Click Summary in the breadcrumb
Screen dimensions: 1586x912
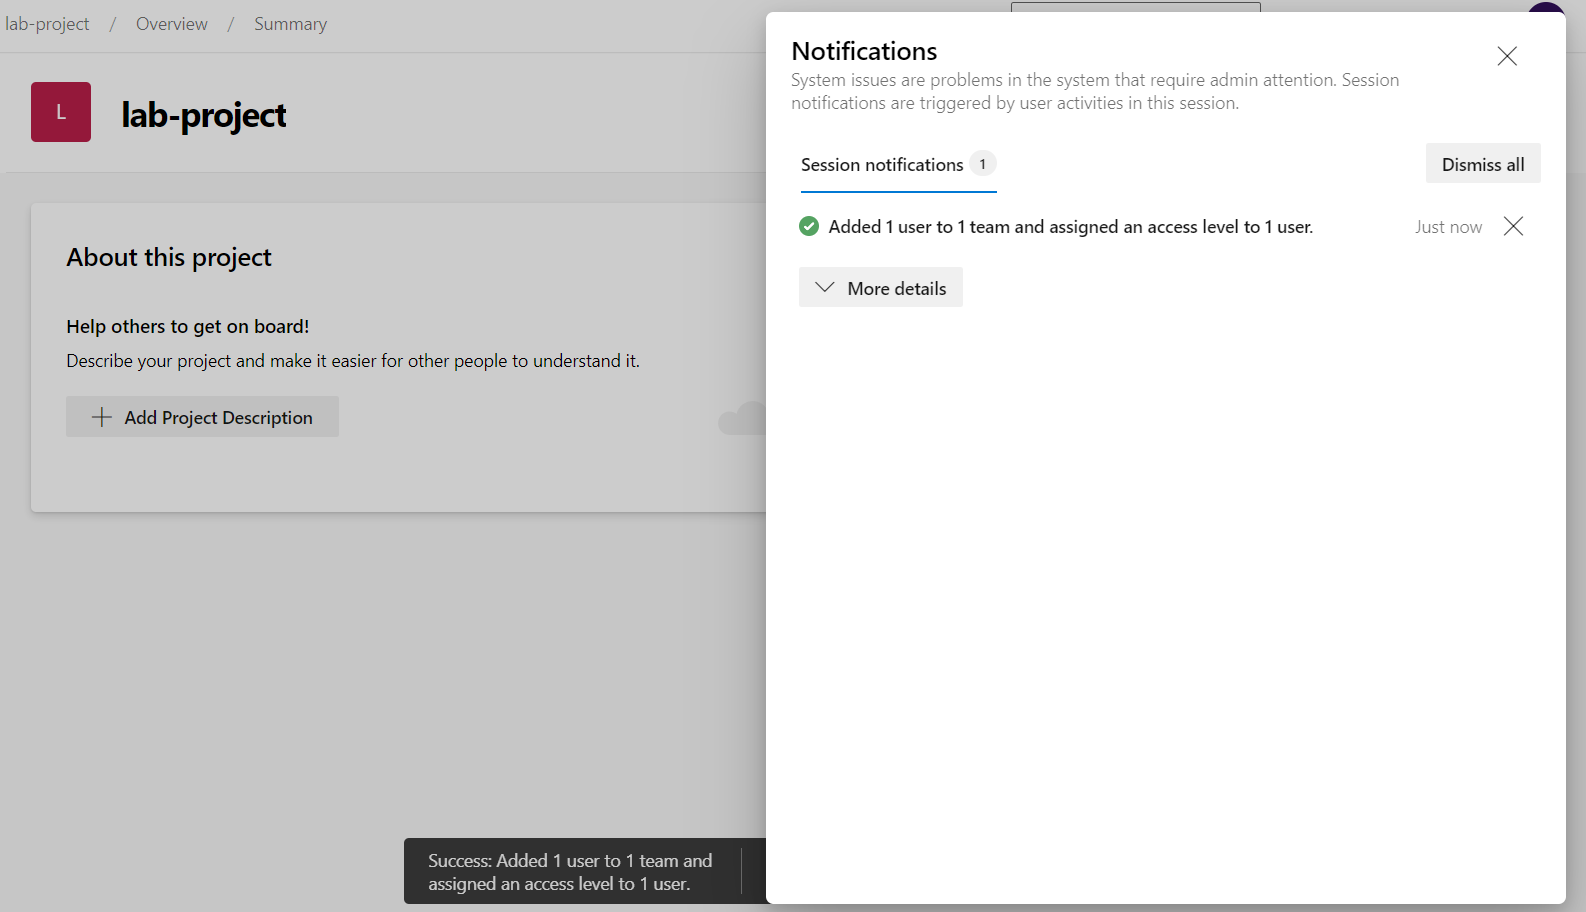coord(290,24)
